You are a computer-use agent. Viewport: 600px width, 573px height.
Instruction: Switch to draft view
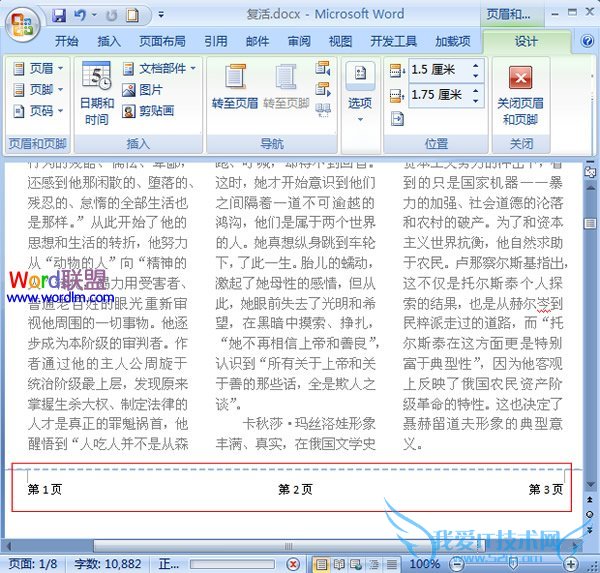click(x=391, y=564)
